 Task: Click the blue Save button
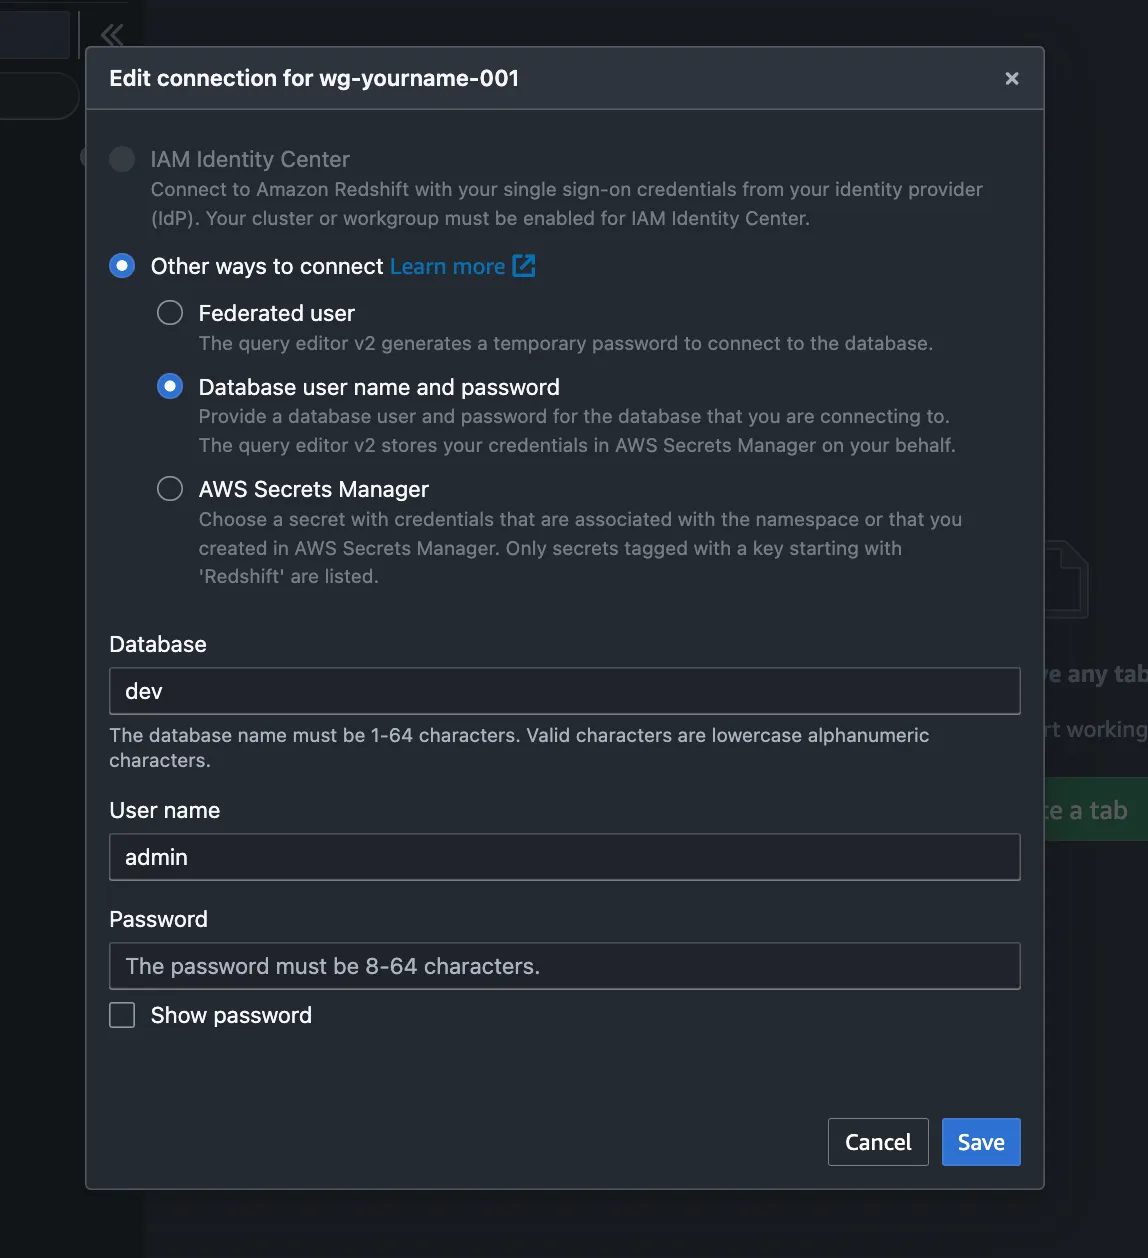(x=980, y=1142)
